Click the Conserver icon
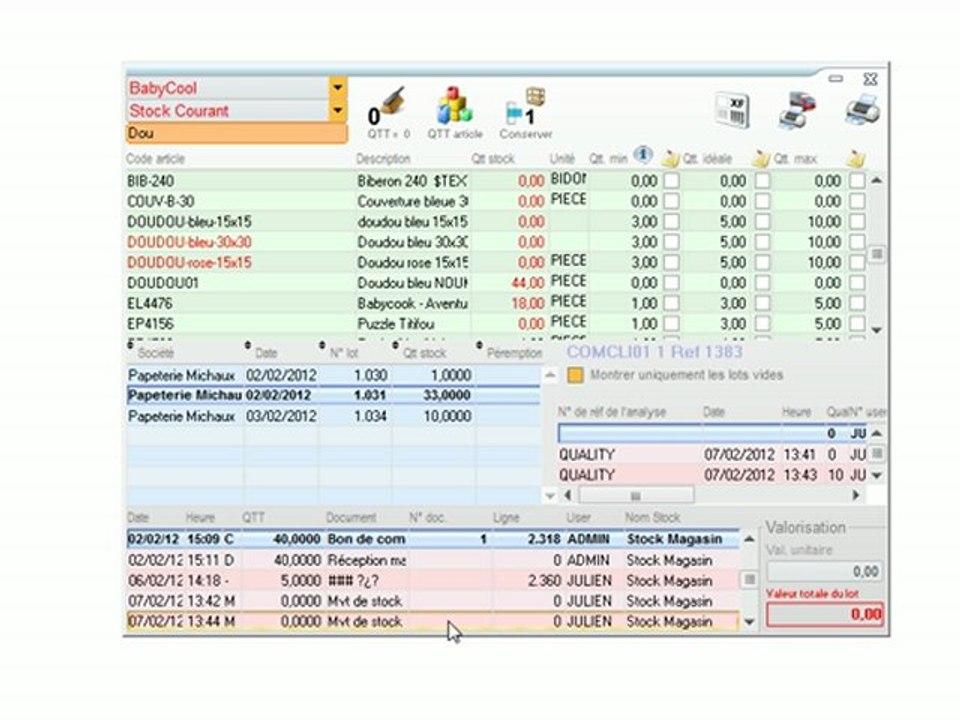This screenshot has width=960, height=720. tap(526, 106)
